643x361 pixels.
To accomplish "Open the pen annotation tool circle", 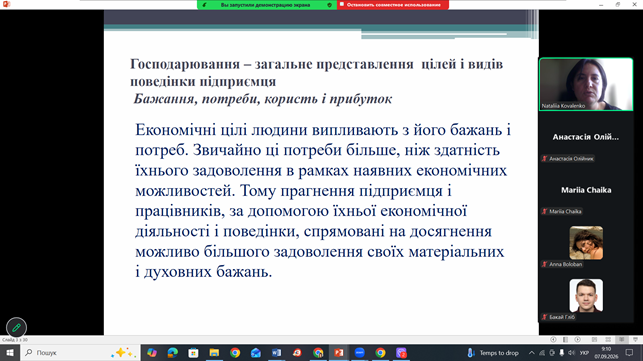I will point(16,327).
